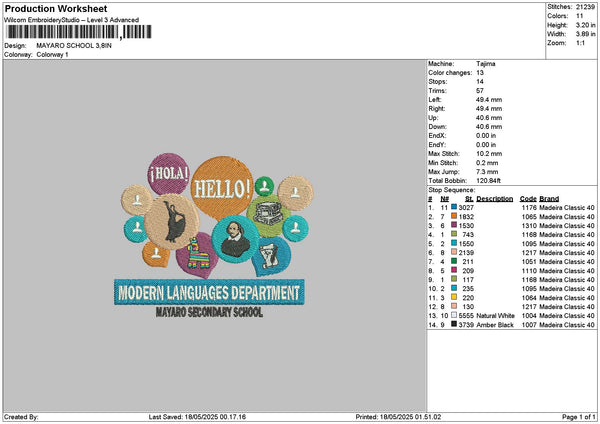The image size is (600, 424).
Task: Click thread code 1310 in the table
Action: 529,226
